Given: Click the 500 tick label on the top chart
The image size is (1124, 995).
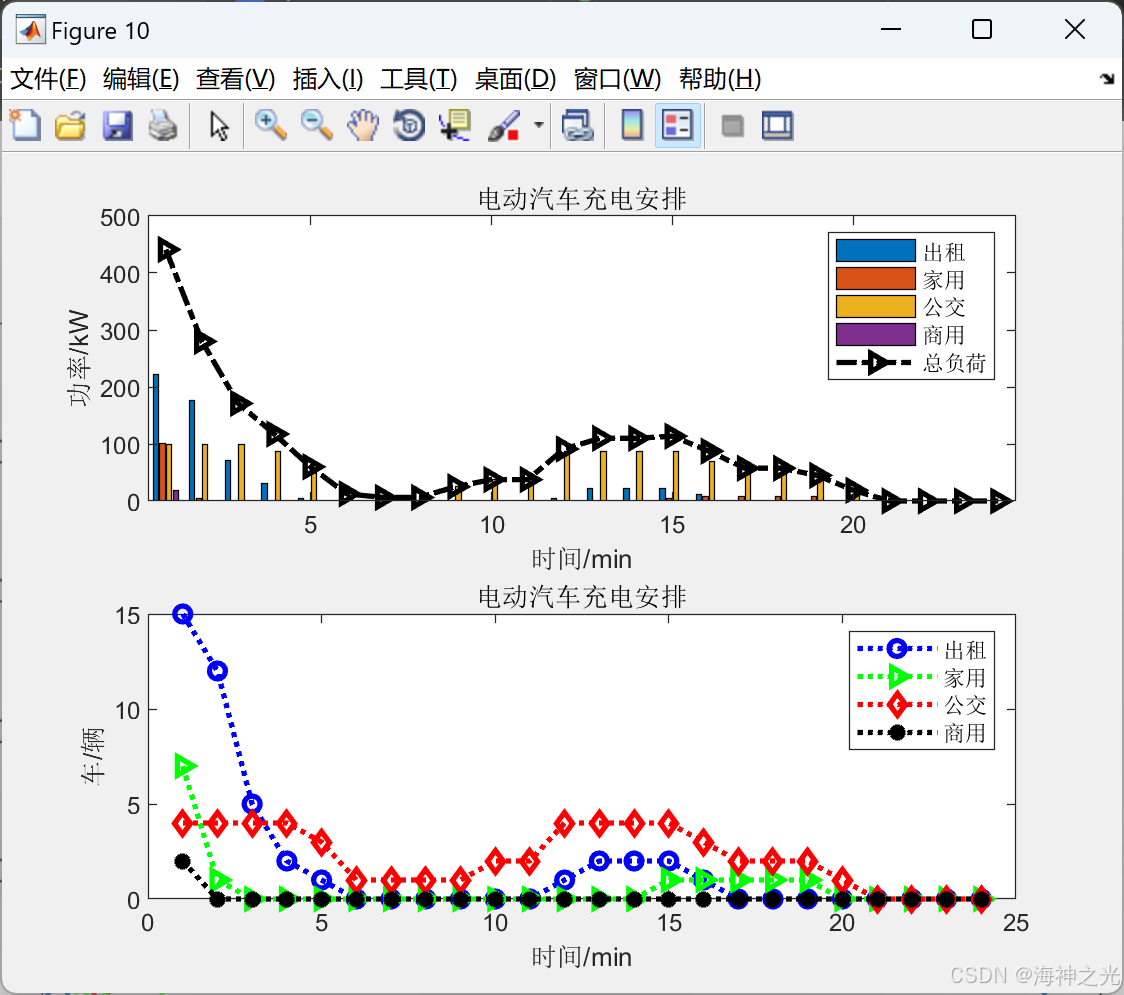Looking at the screenshot, I should (120, 217).
